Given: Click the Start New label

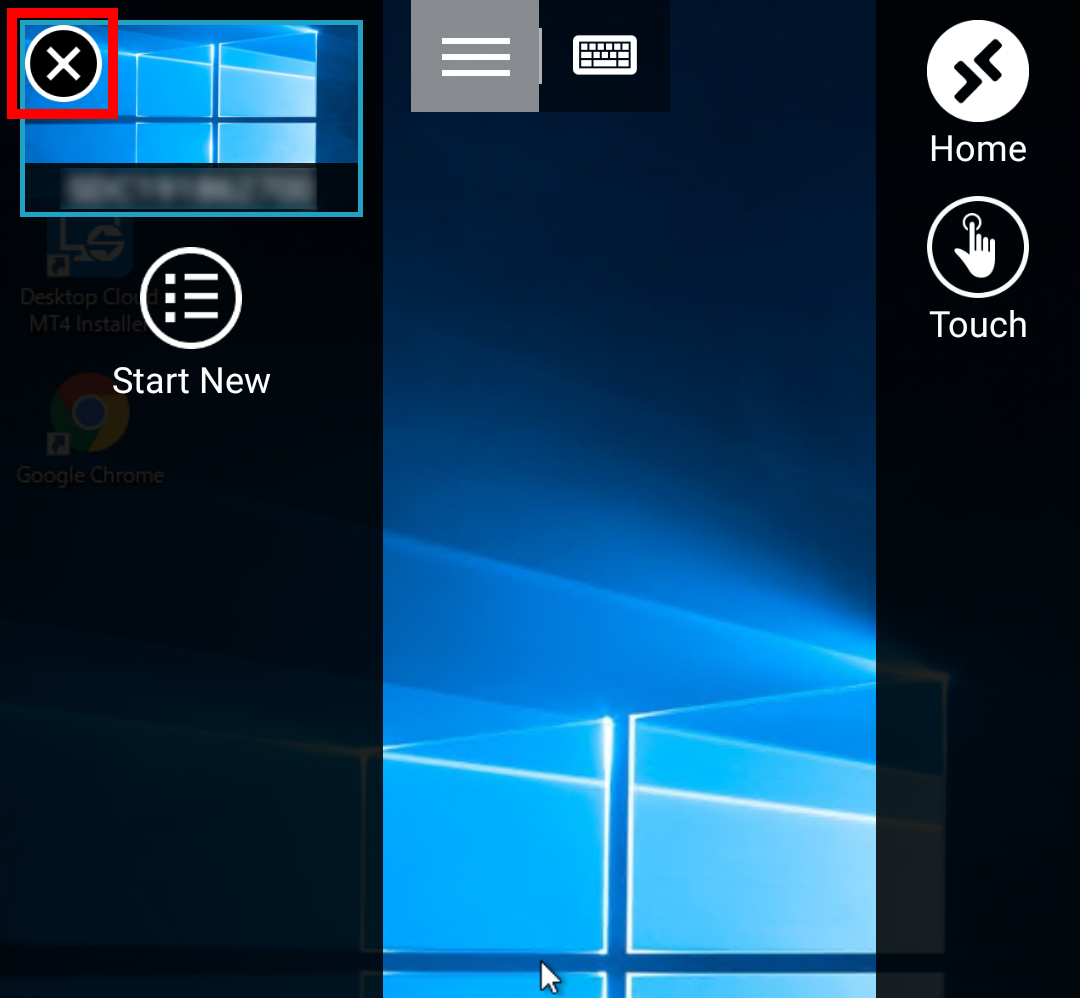Looking at the screenshot, I should [x=191, y=381].
